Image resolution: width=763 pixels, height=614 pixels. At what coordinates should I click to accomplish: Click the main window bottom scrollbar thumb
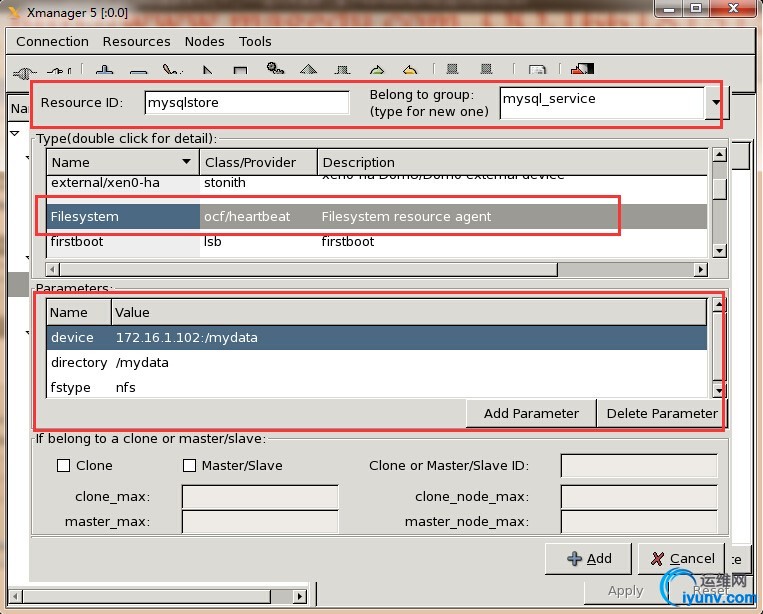point(146,596)
